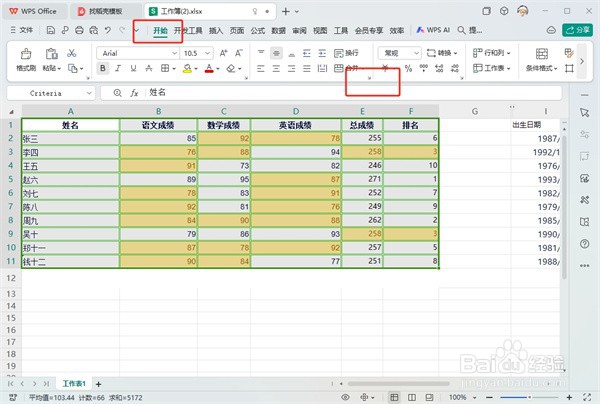Switch to 开始 Home tab
The width and height of the screenshot is (600, 404).
160,31
